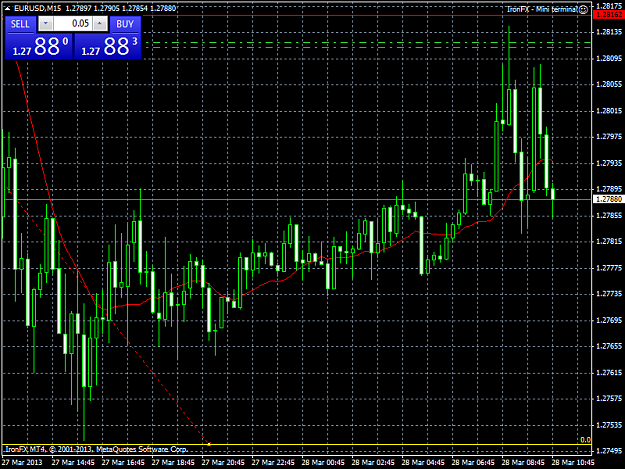
Task: Click the 1.27735 price scale label
Action: click(x=609, y=294)
